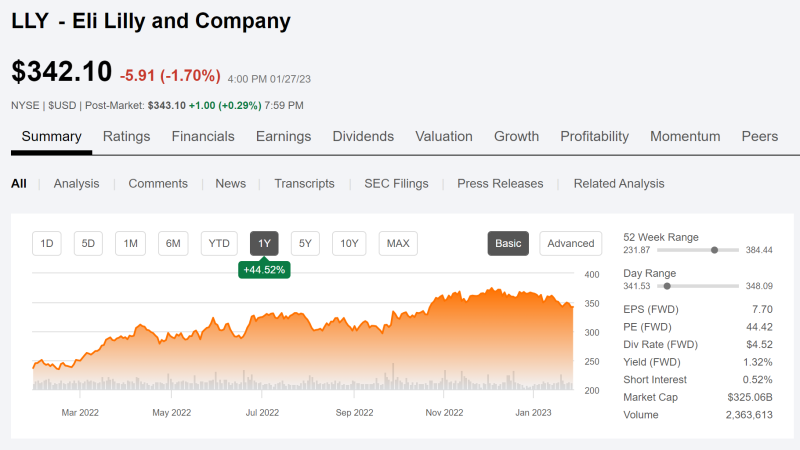Open the Related Analysis filter

click(619, 184)
